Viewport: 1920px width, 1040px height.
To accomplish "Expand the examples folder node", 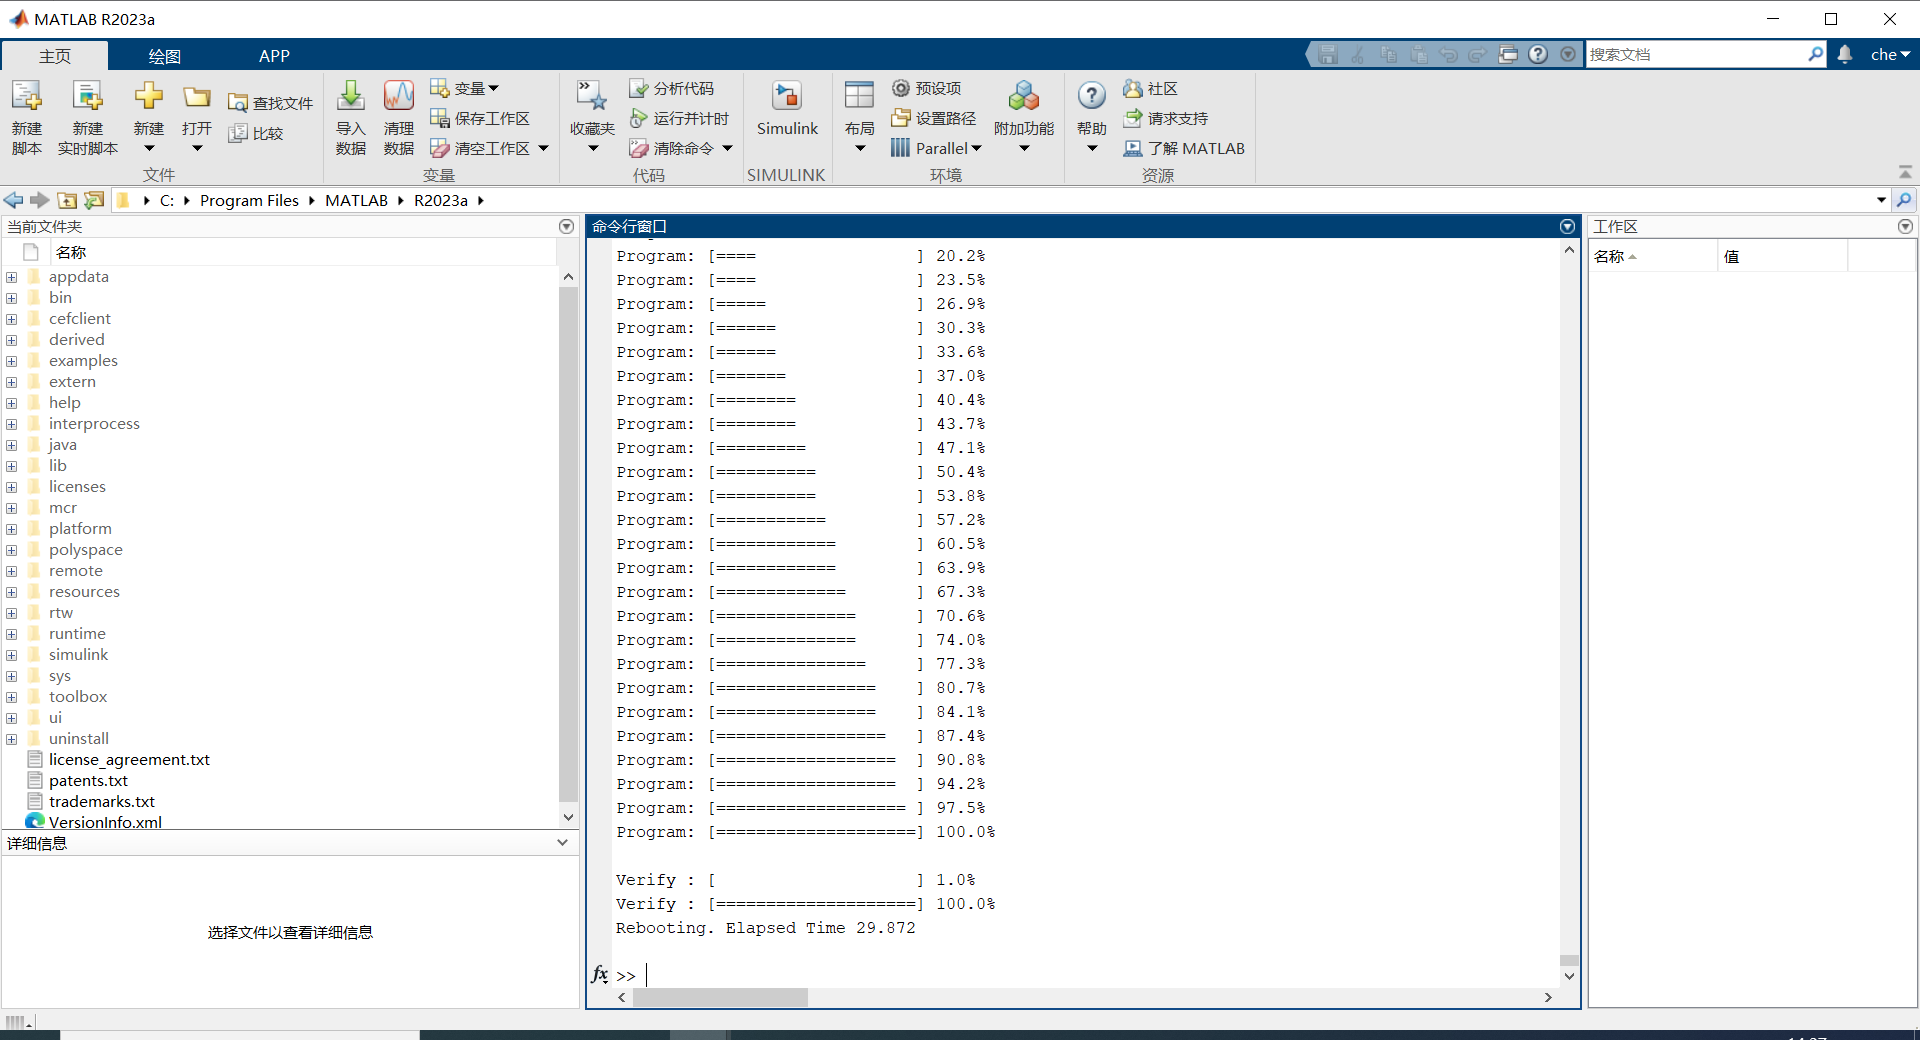I will point(12,361).
